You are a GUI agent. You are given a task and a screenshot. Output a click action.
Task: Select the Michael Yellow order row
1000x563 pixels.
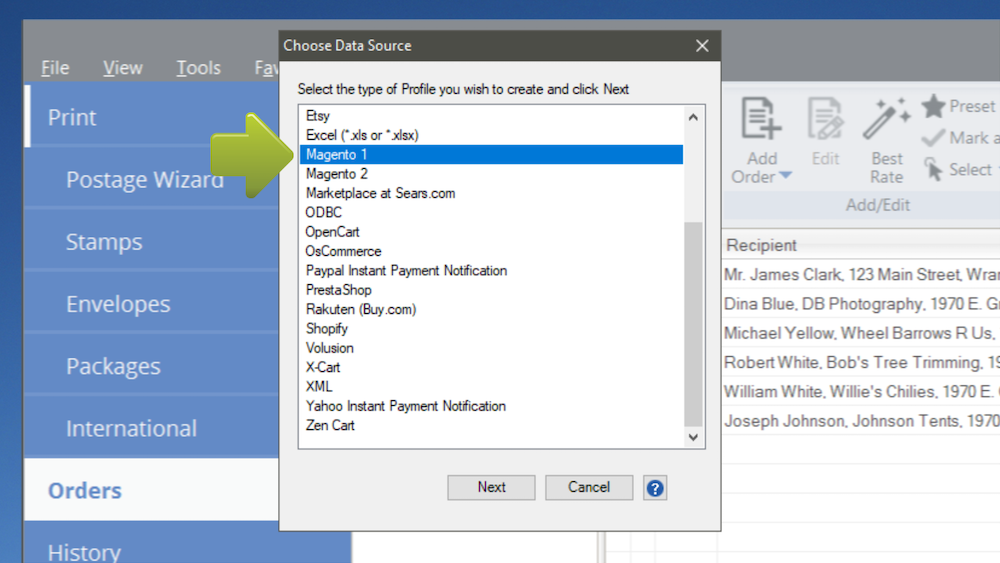861,333
